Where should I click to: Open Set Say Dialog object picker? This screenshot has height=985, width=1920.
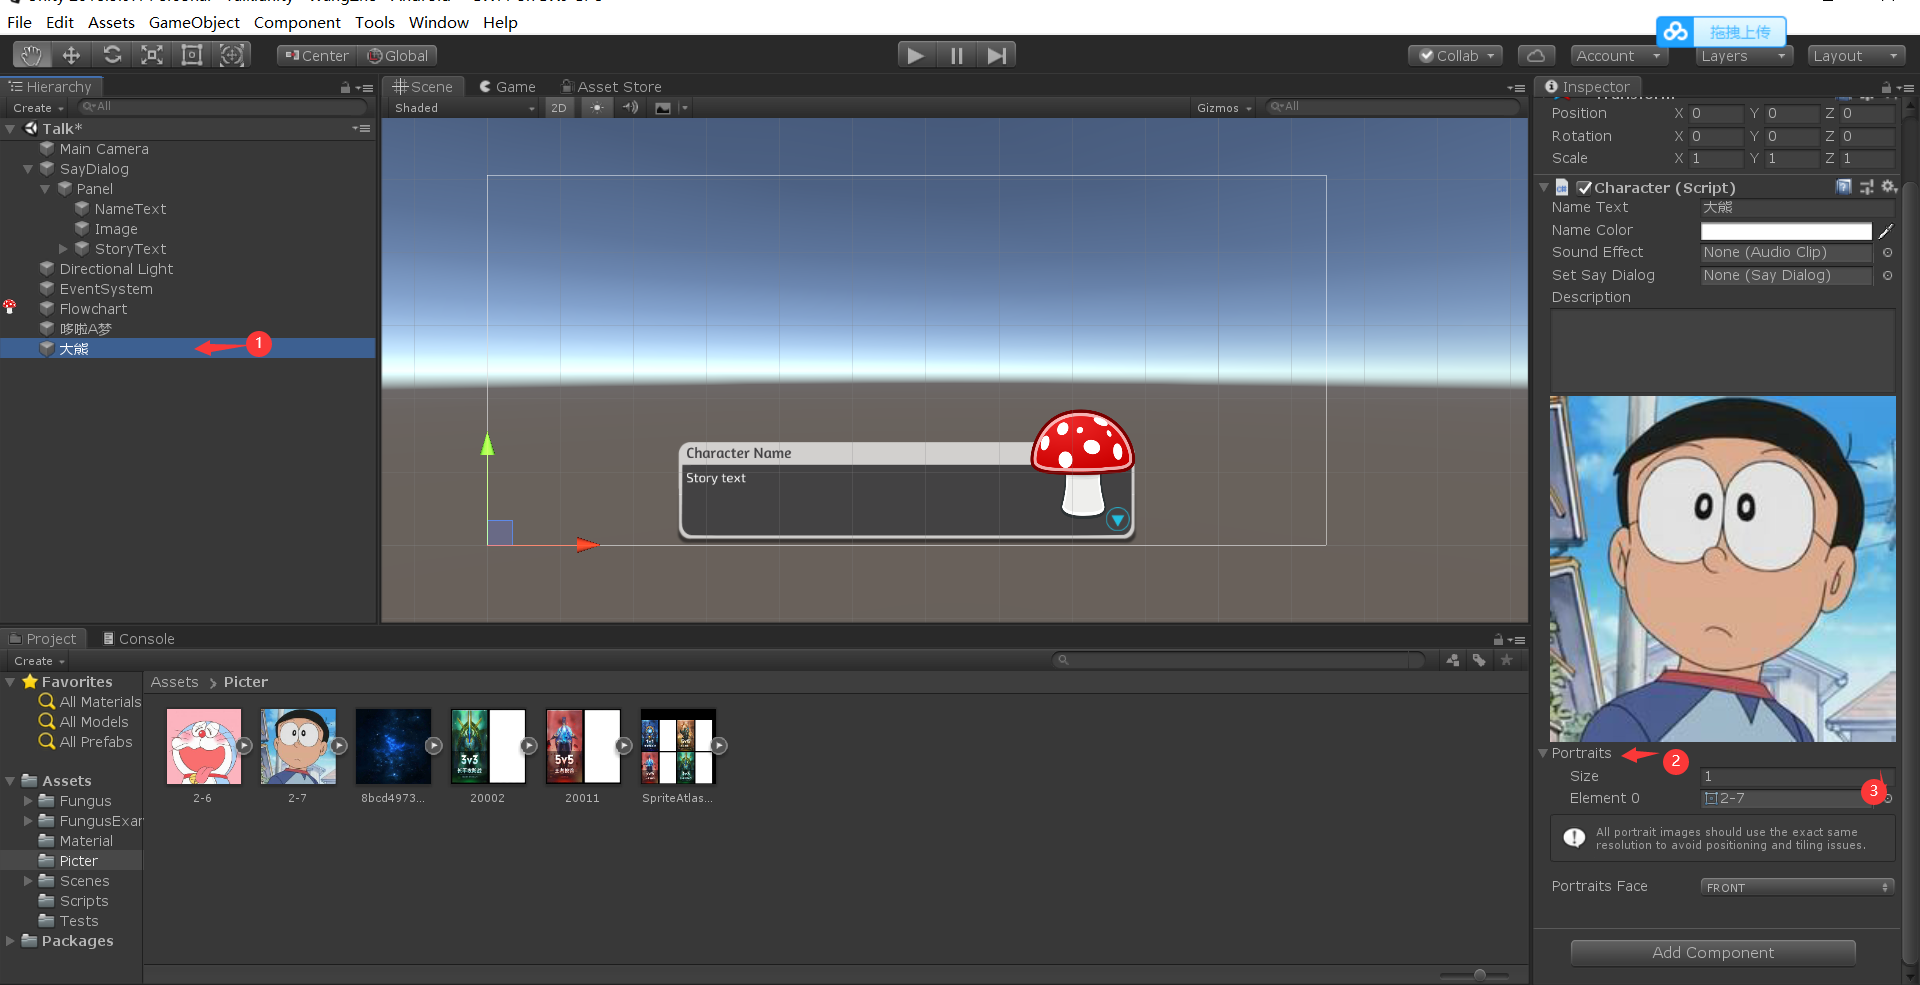click(1887, 276)
